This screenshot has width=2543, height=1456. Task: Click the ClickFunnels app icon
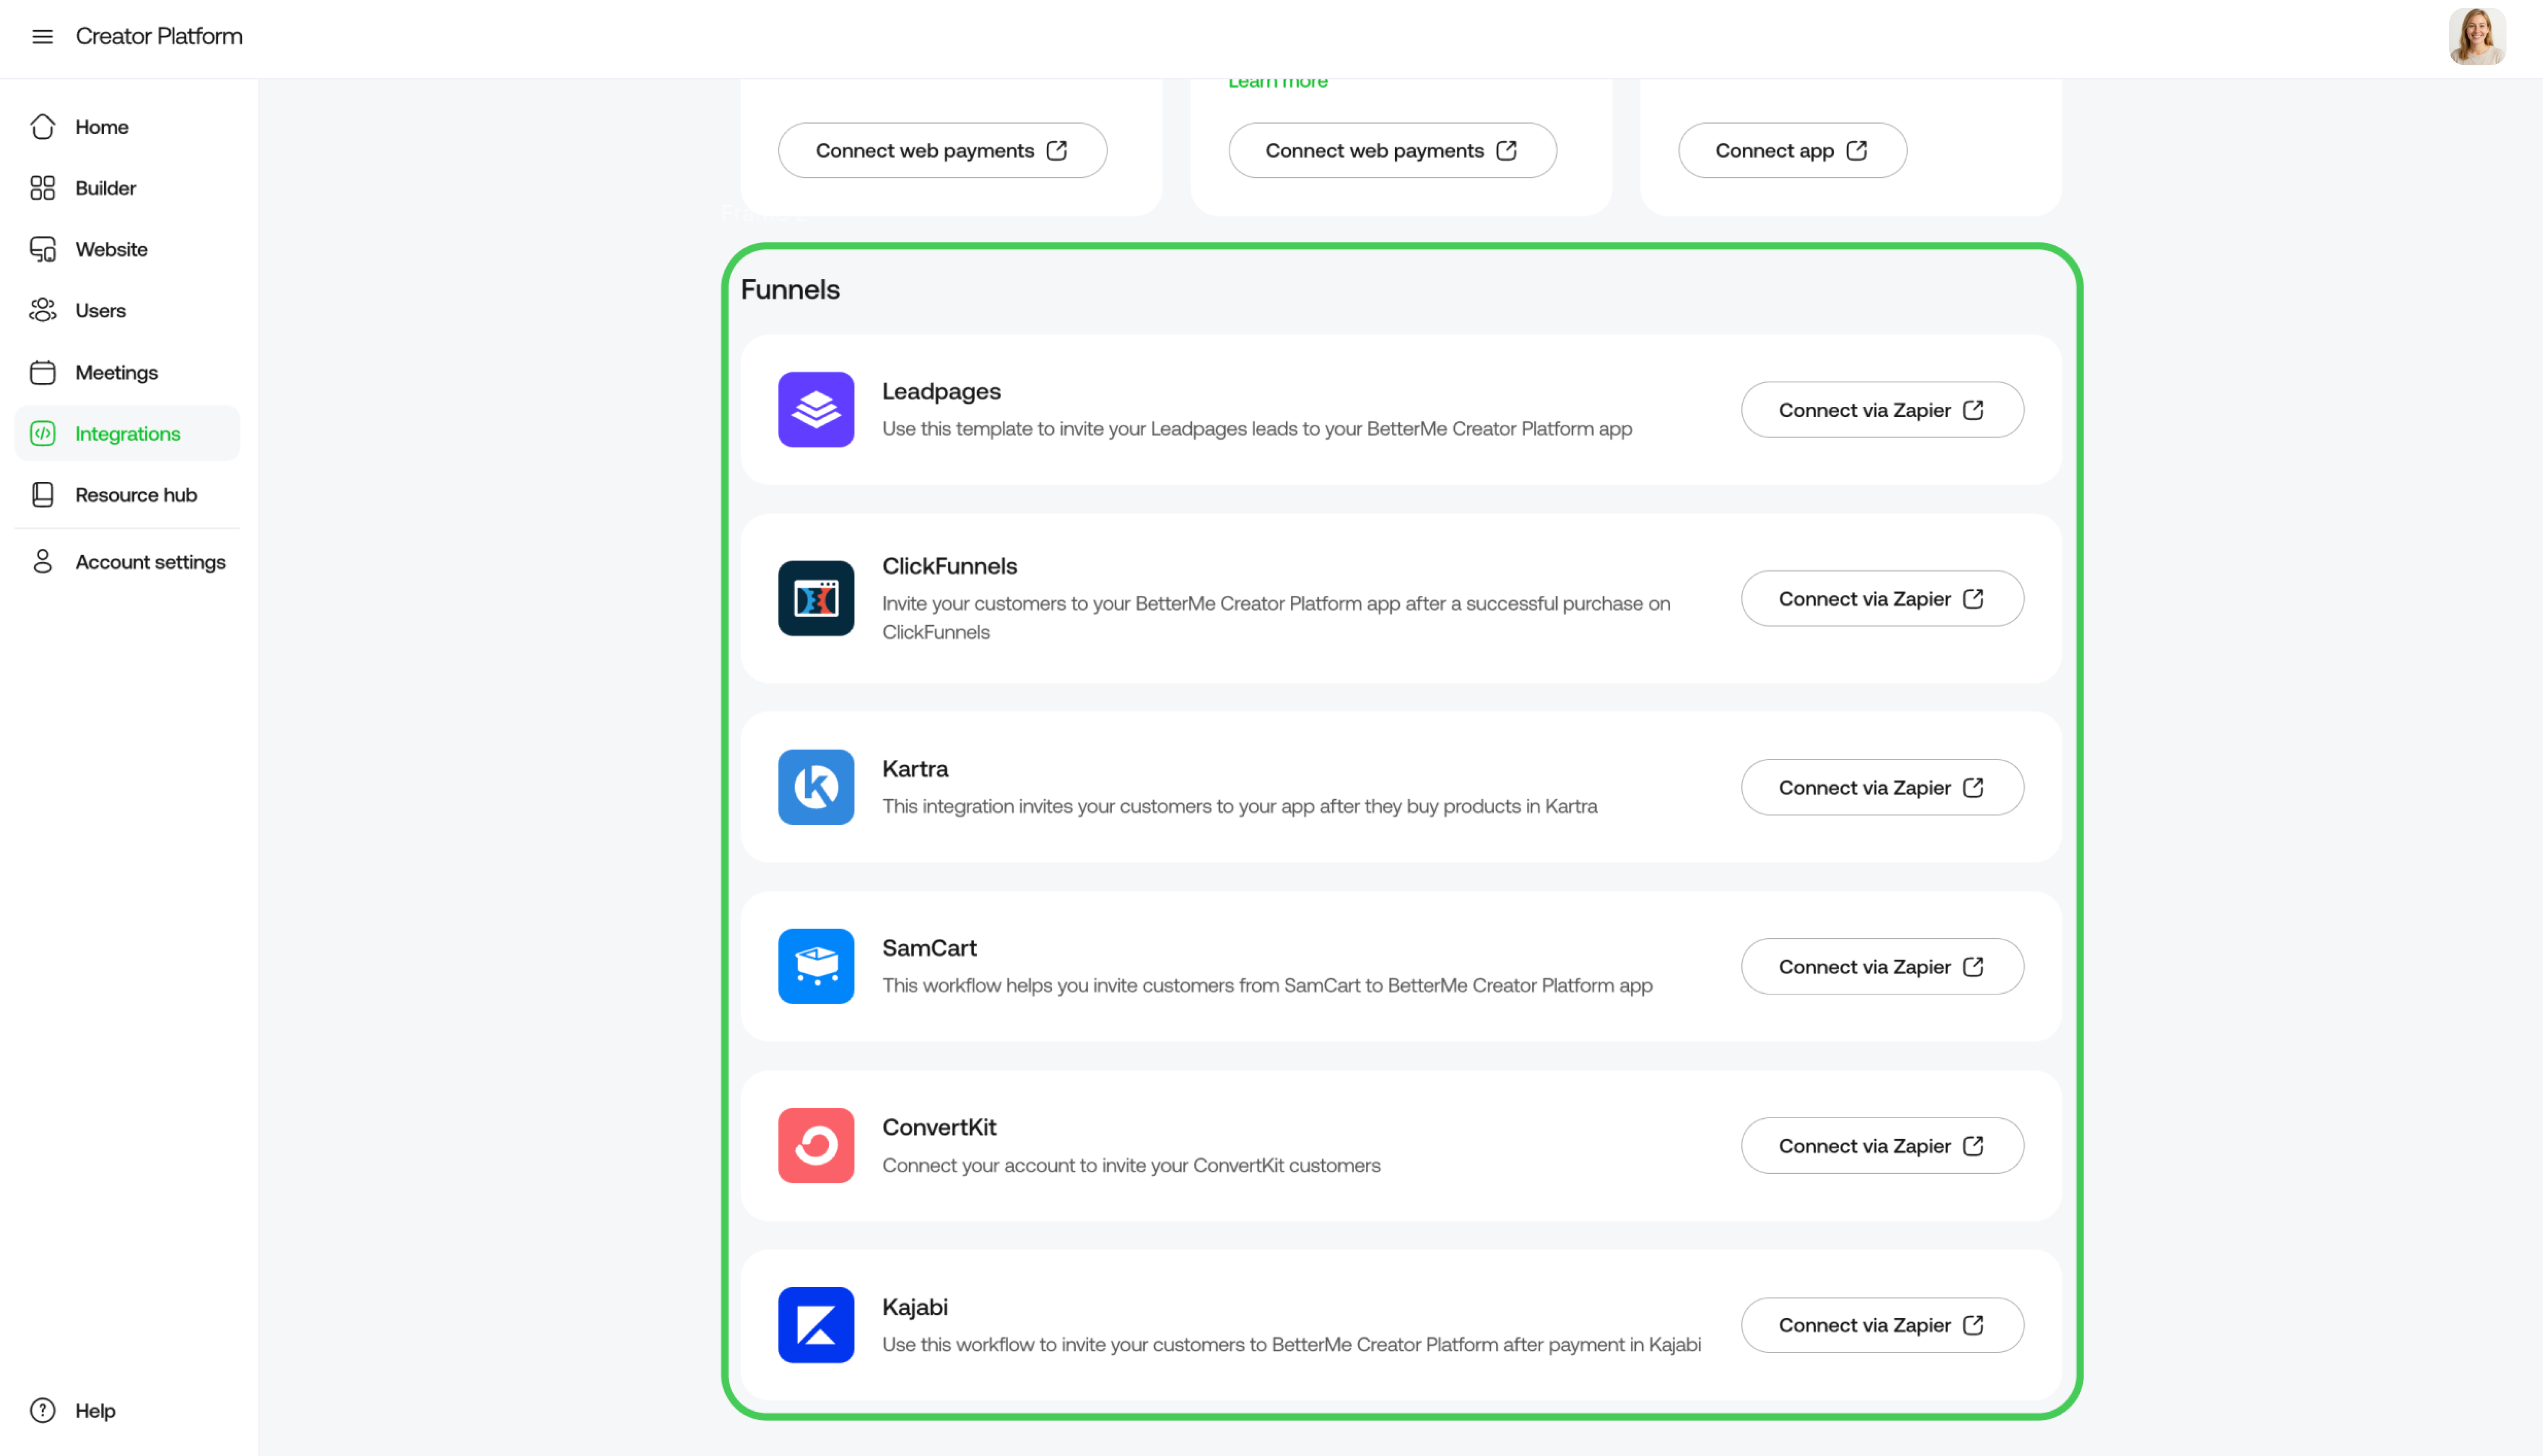(816, 598)
